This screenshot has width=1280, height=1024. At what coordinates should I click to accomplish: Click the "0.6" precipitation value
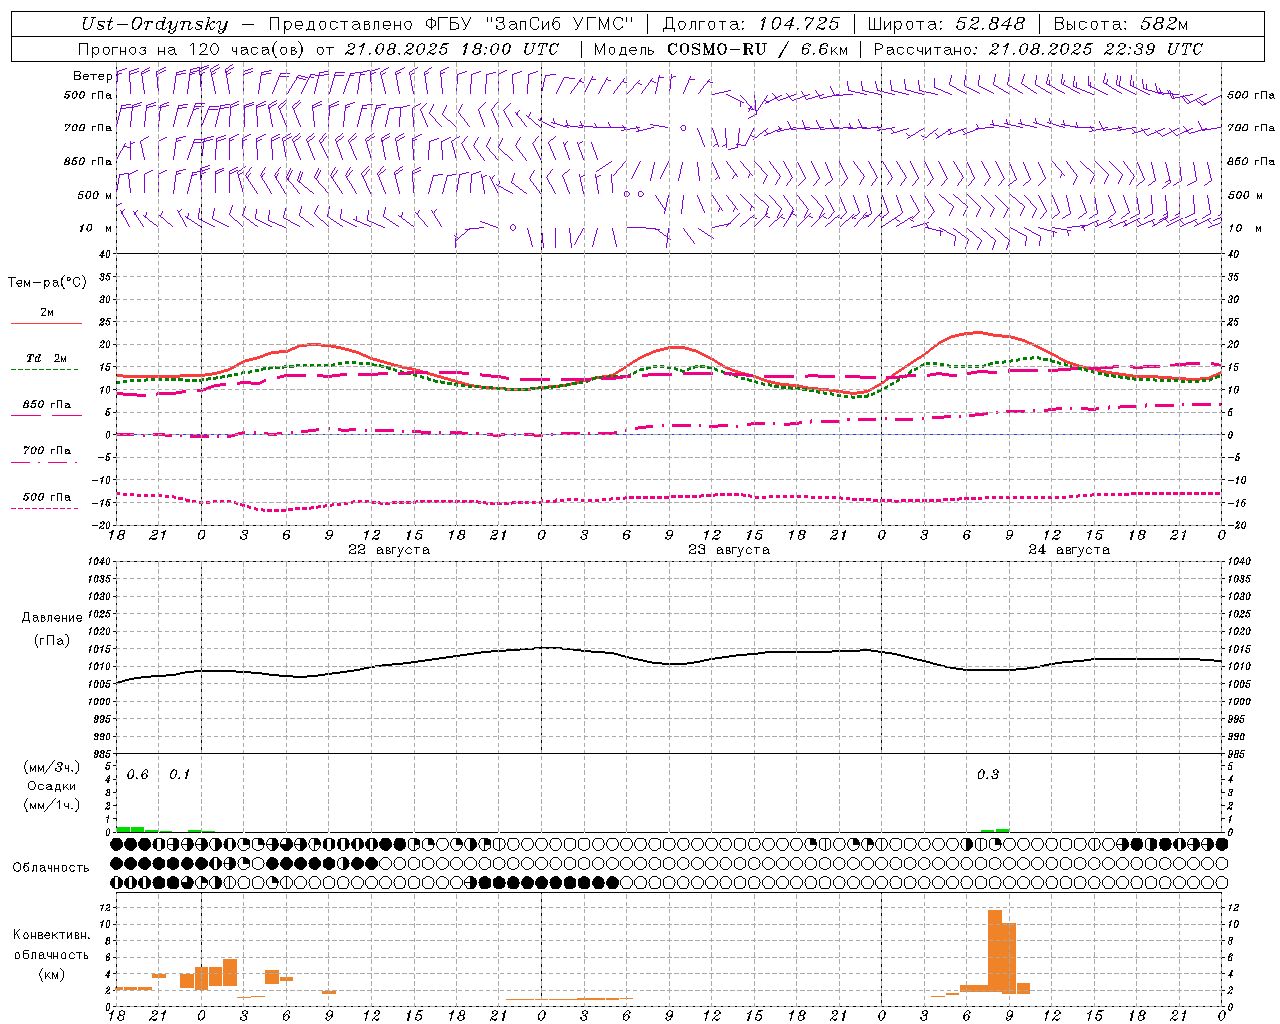click(x=137, y=775)
